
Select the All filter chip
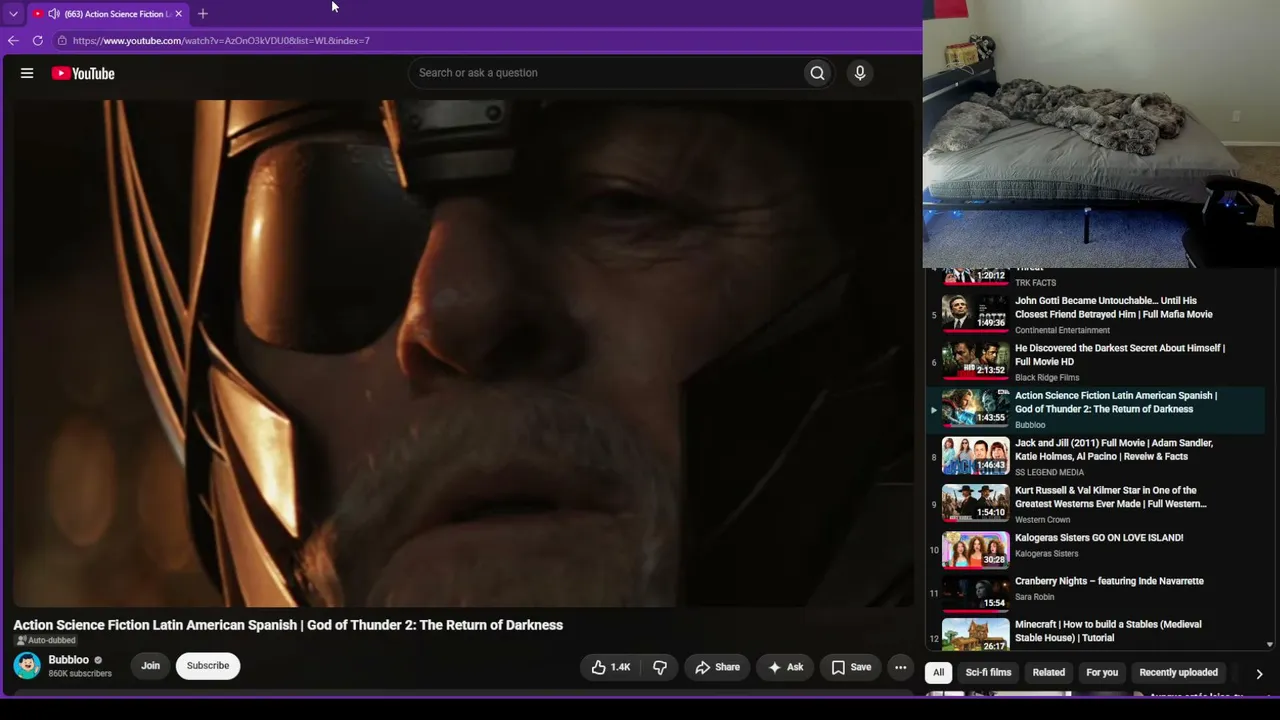938,673
